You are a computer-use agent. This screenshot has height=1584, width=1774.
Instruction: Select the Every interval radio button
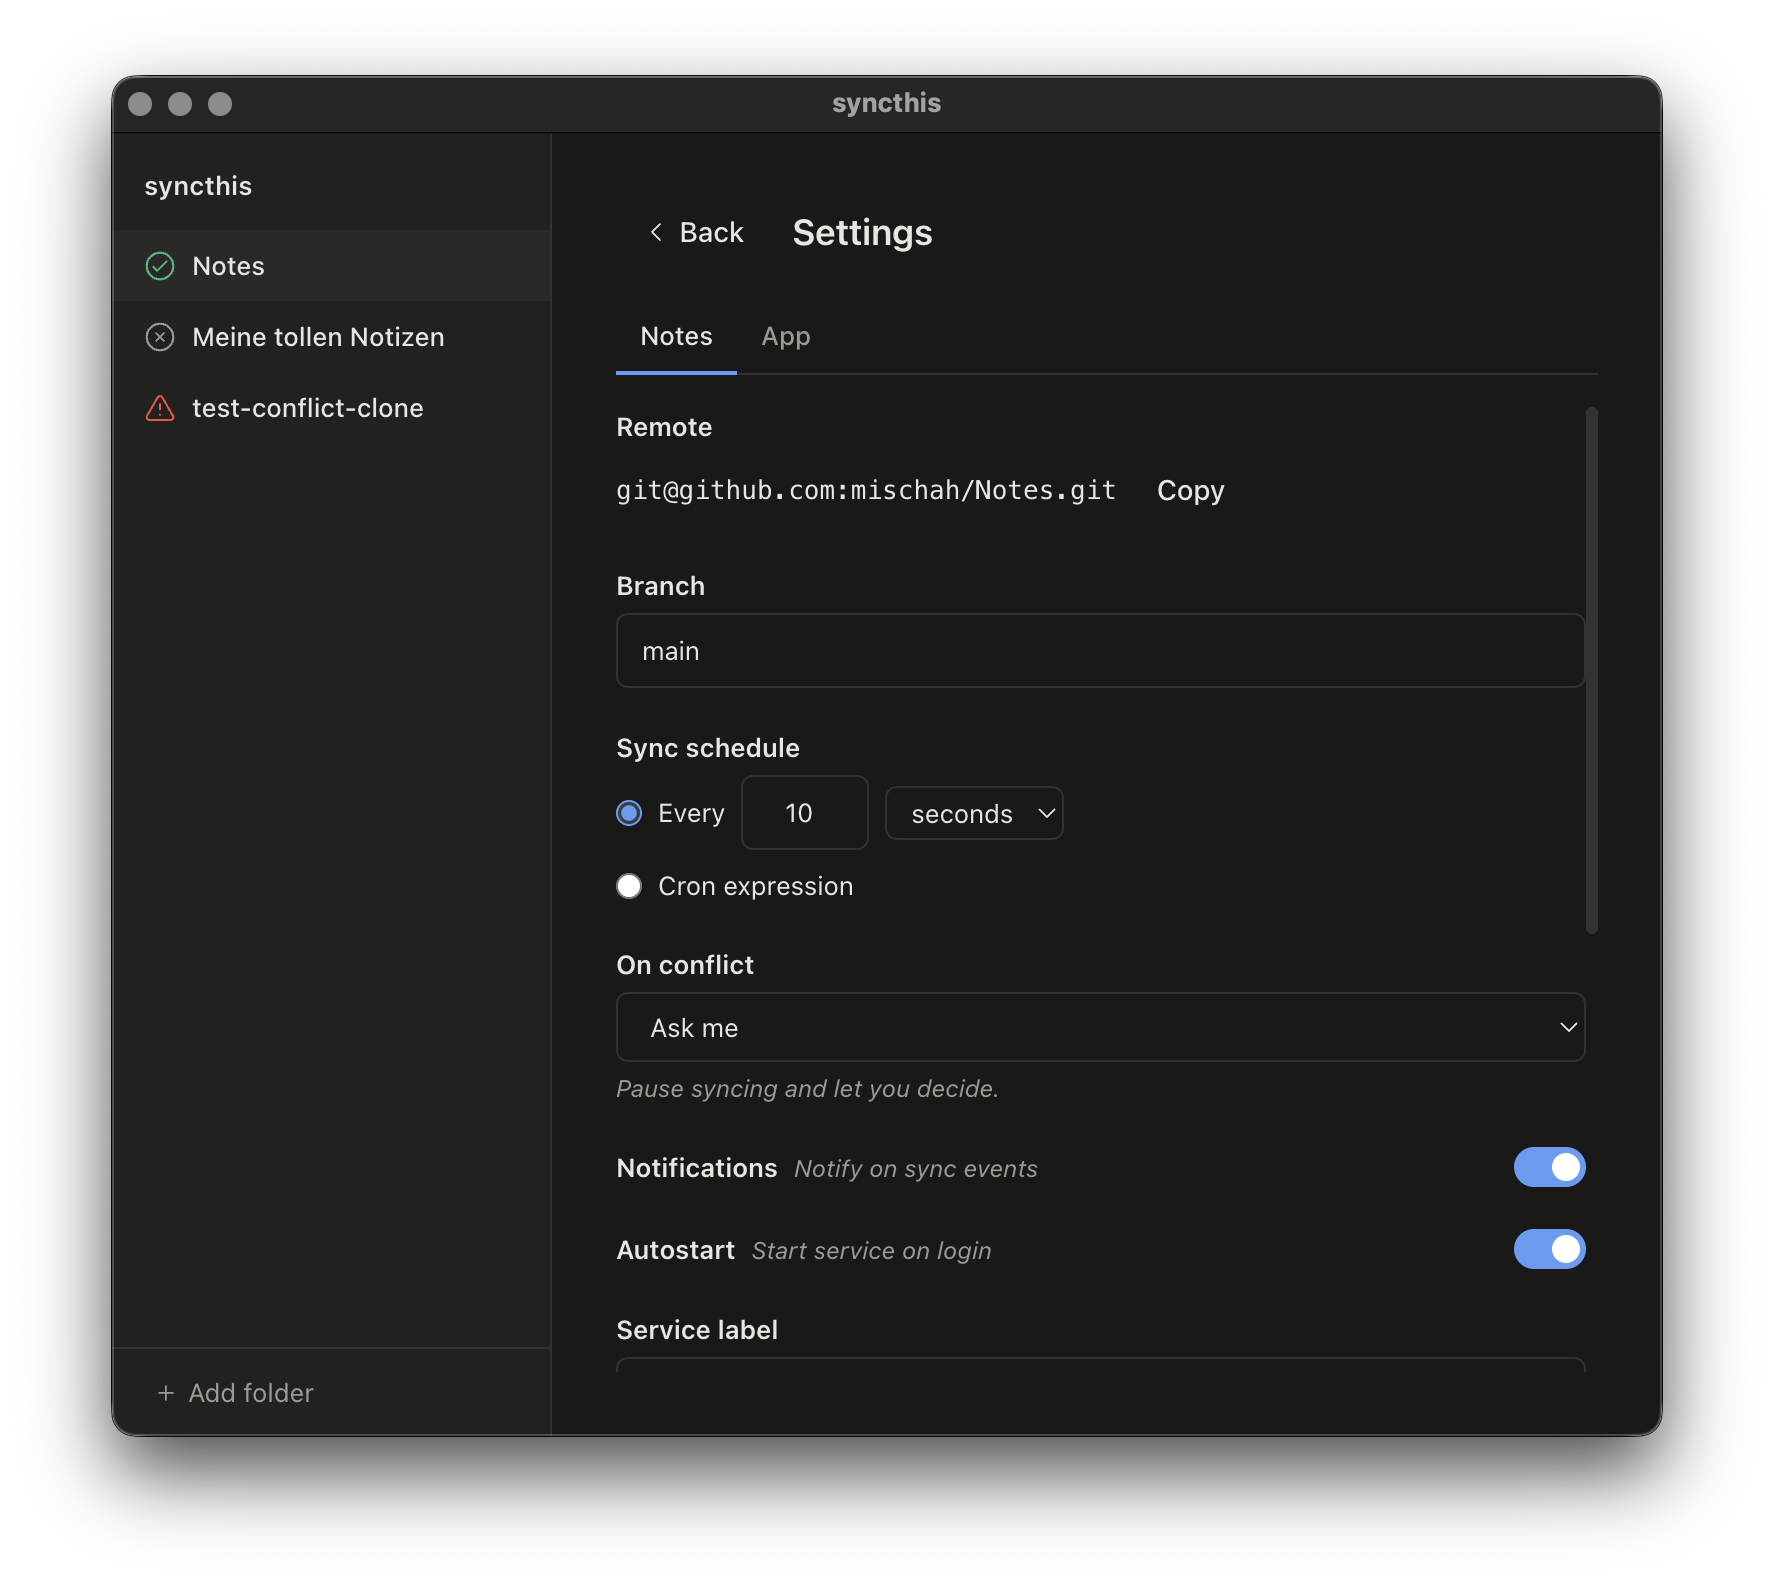coord(628,813)
